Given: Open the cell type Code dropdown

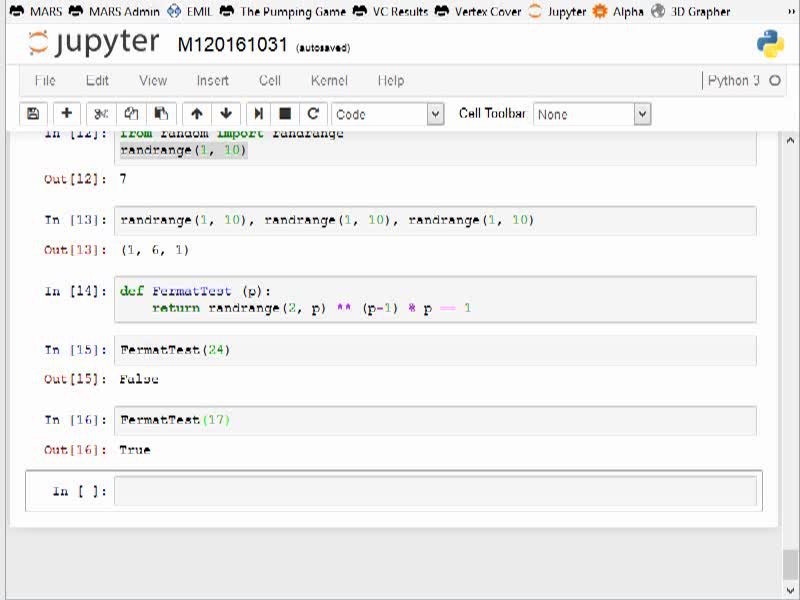Looking at the screenshot, I should [388, 114].
